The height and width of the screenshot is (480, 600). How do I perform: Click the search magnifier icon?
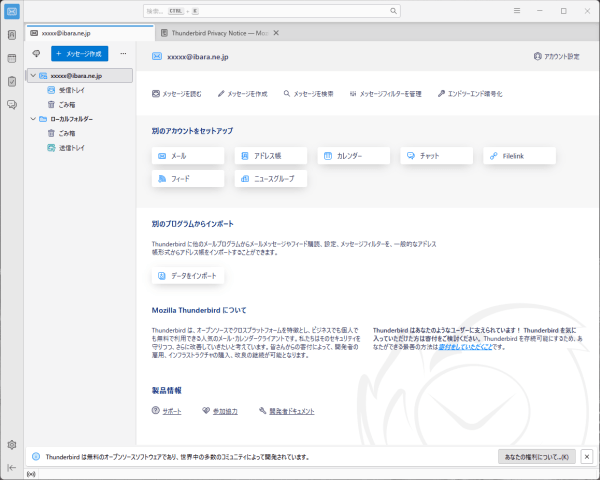pyautogui.click(x=393, y=11)
